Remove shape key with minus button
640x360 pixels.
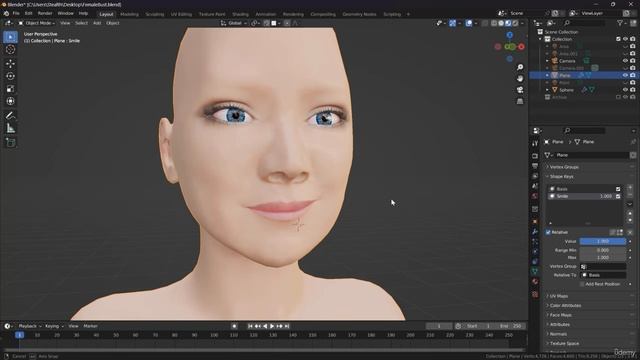coord(630,195)
